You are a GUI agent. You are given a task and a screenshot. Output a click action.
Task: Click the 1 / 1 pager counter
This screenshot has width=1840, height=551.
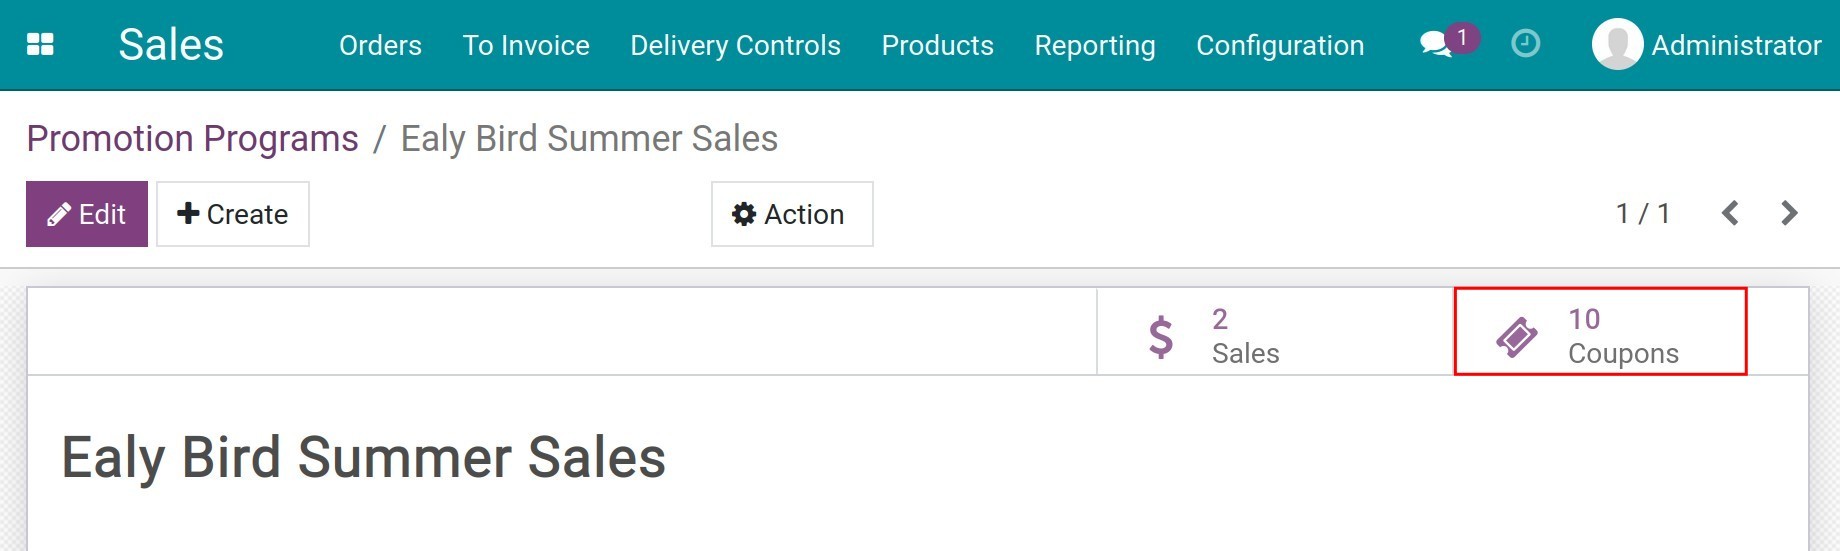click(x=1643, y=213)
